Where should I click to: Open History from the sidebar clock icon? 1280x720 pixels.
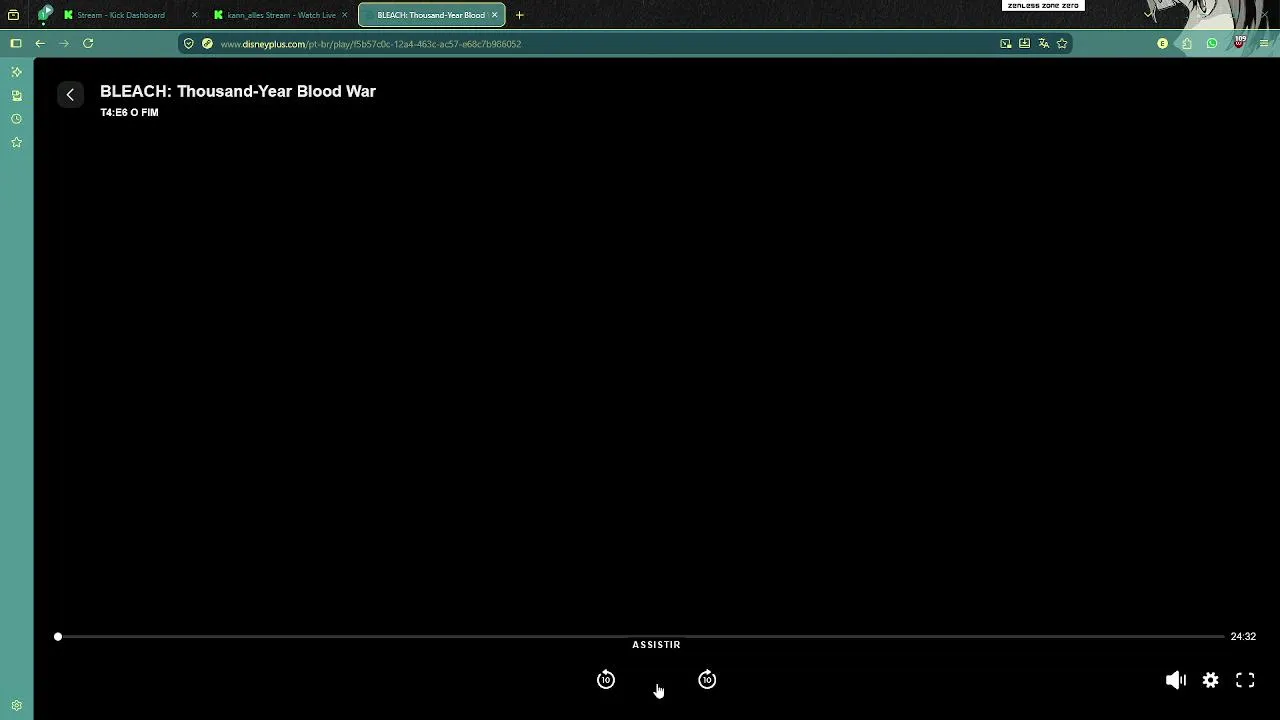point(16,119)
